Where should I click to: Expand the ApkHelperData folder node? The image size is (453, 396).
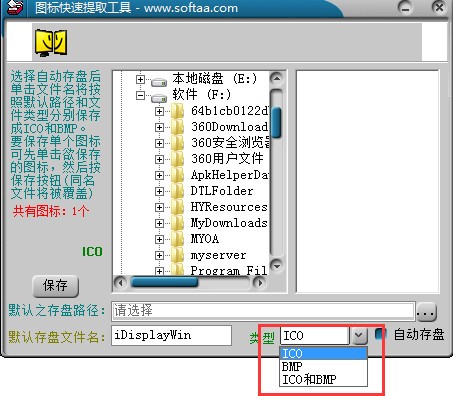(159, 175)
